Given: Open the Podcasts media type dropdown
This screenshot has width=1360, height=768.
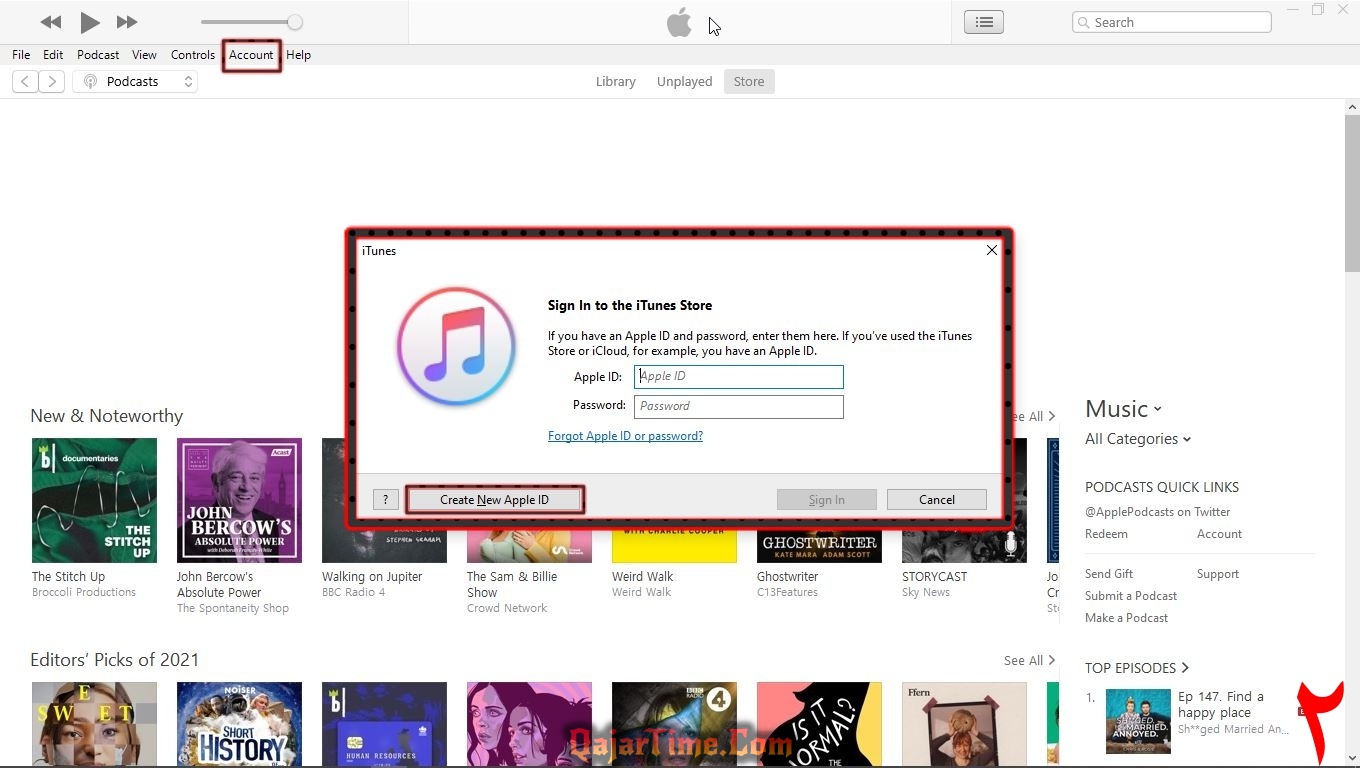Looking at the screenshot, I should tap(135, 82).
